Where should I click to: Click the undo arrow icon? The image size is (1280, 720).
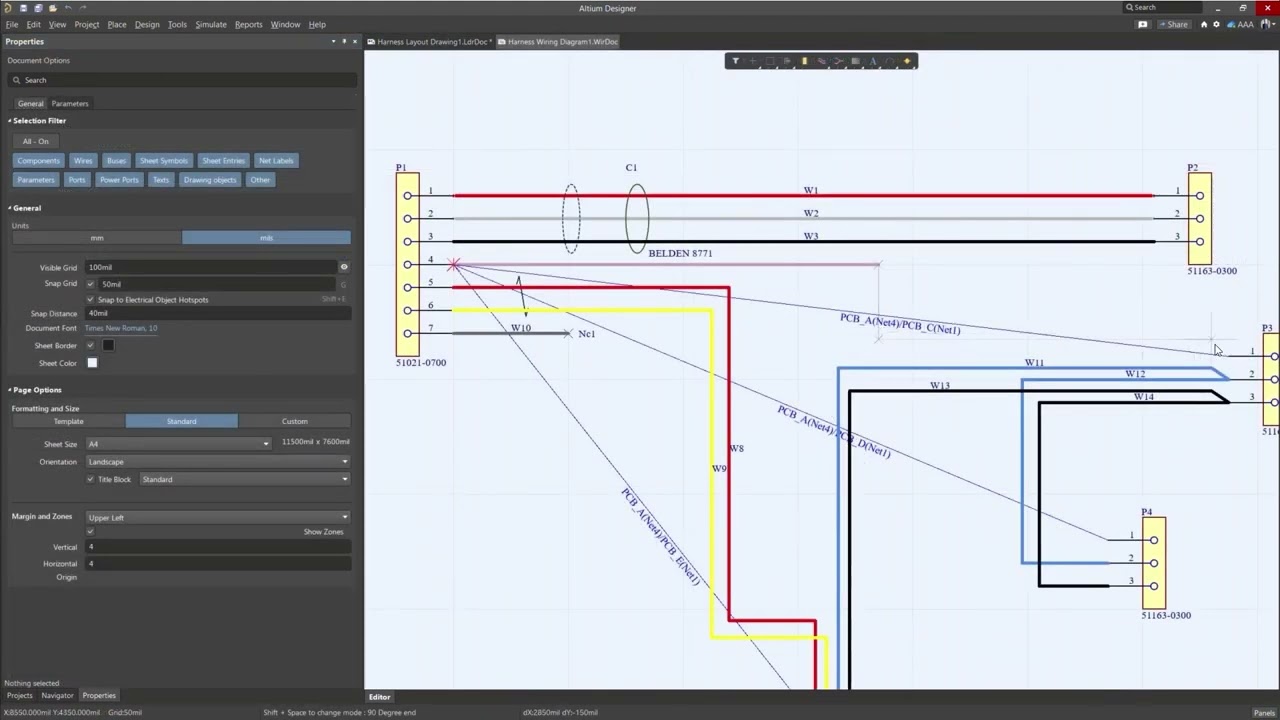click(68, 8)
